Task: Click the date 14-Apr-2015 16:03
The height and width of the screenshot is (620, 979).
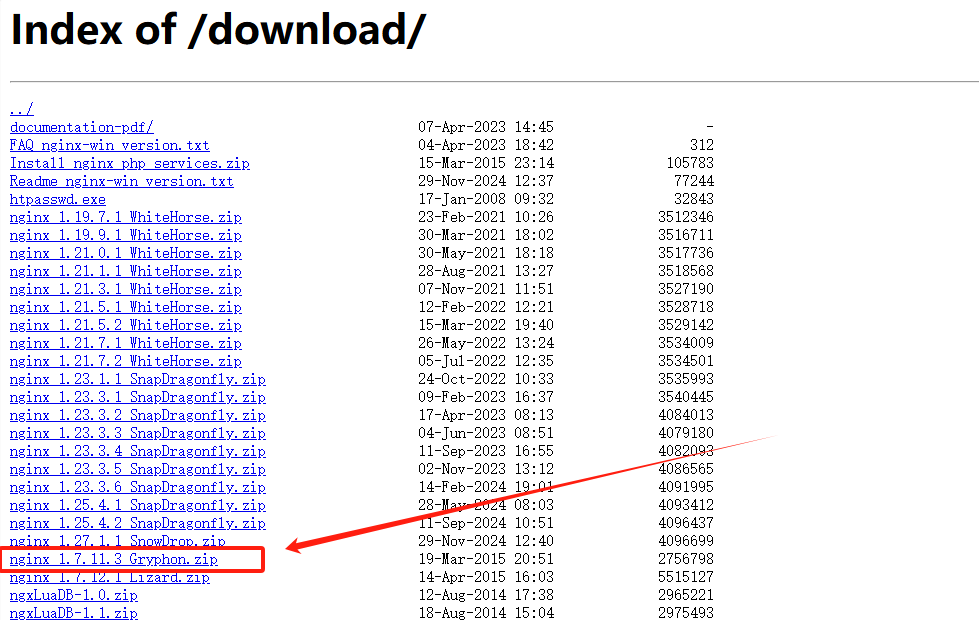Action: (486, 578)
